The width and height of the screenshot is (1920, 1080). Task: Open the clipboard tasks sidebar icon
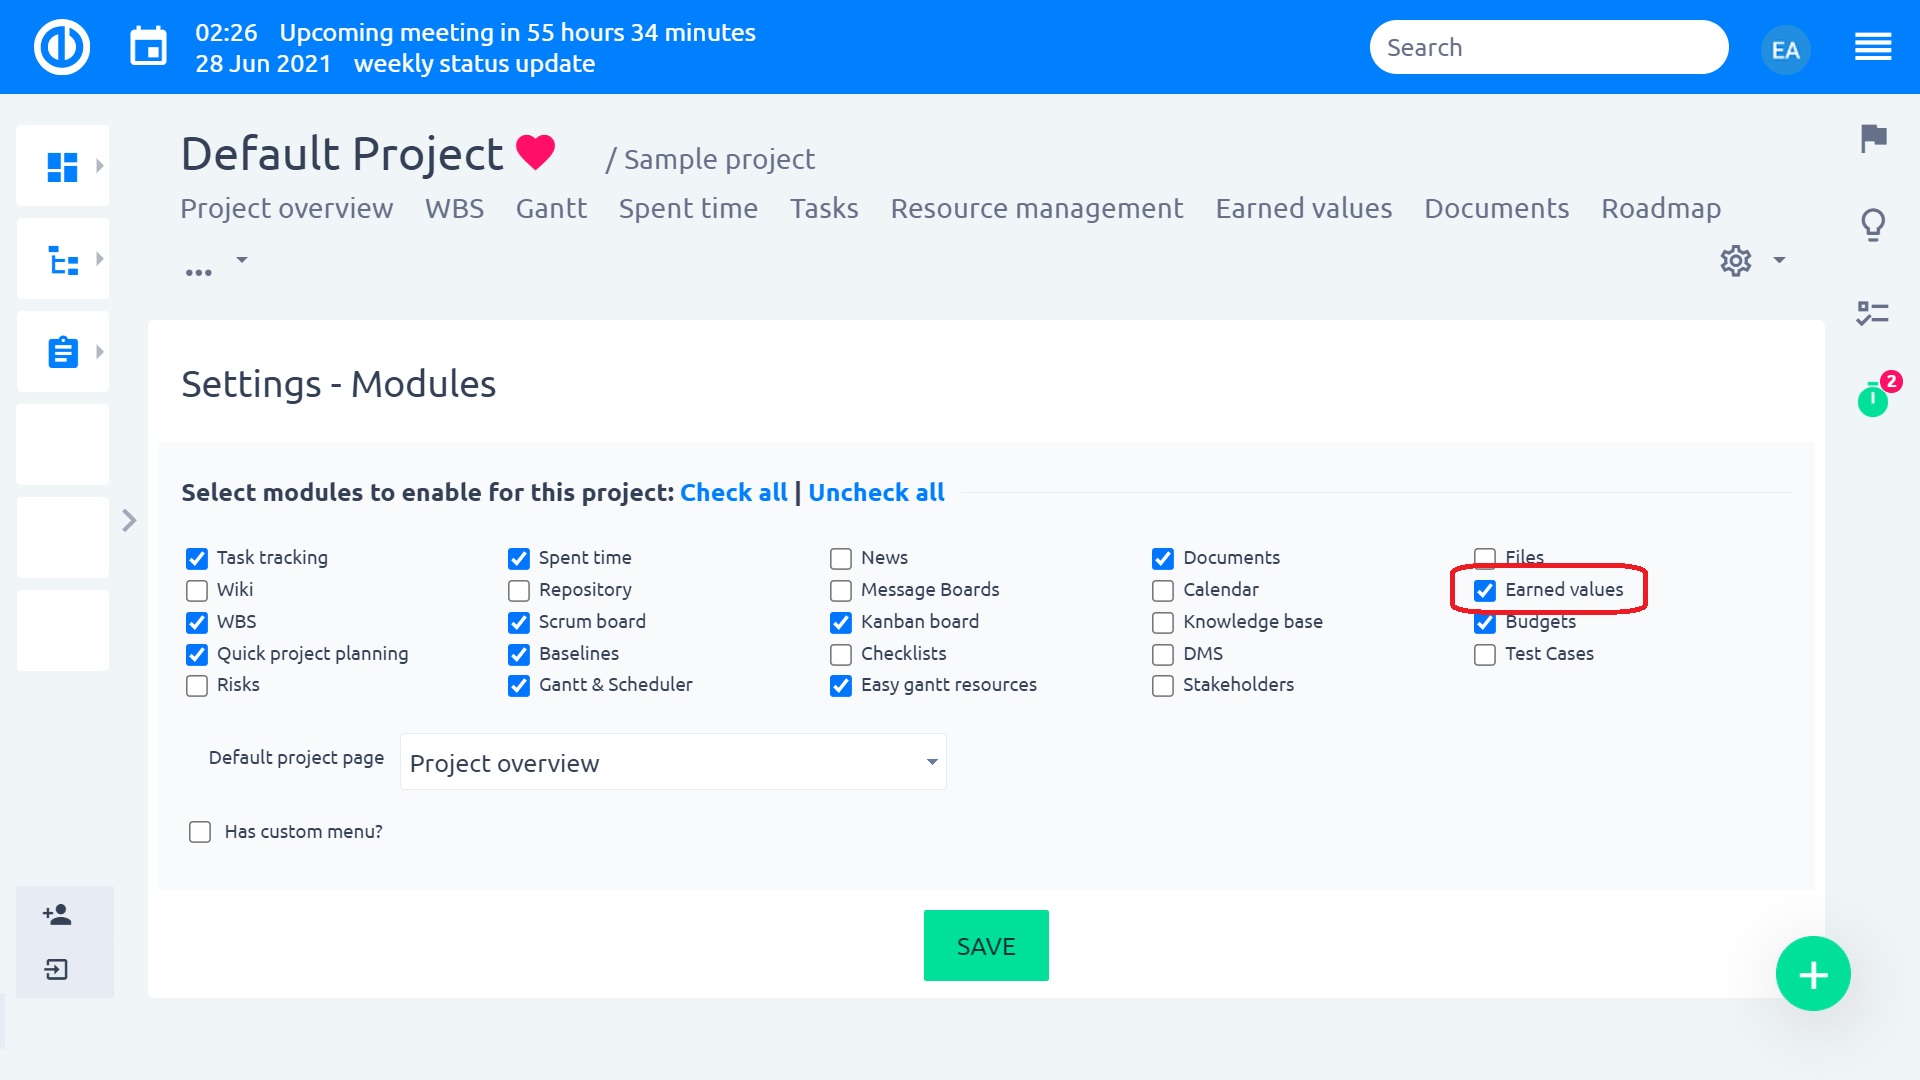coord(62,352)
